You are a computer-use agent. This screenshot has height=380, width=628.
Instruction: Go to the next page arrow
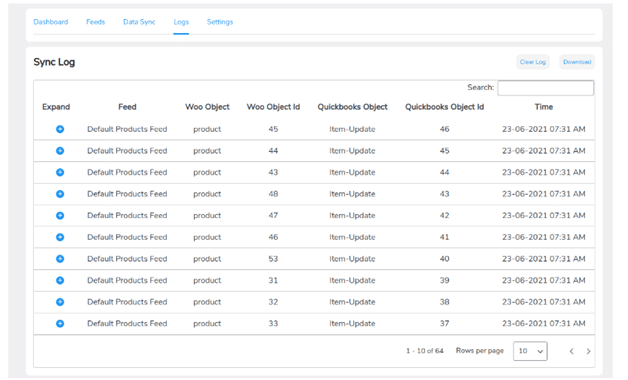(588, 351)
